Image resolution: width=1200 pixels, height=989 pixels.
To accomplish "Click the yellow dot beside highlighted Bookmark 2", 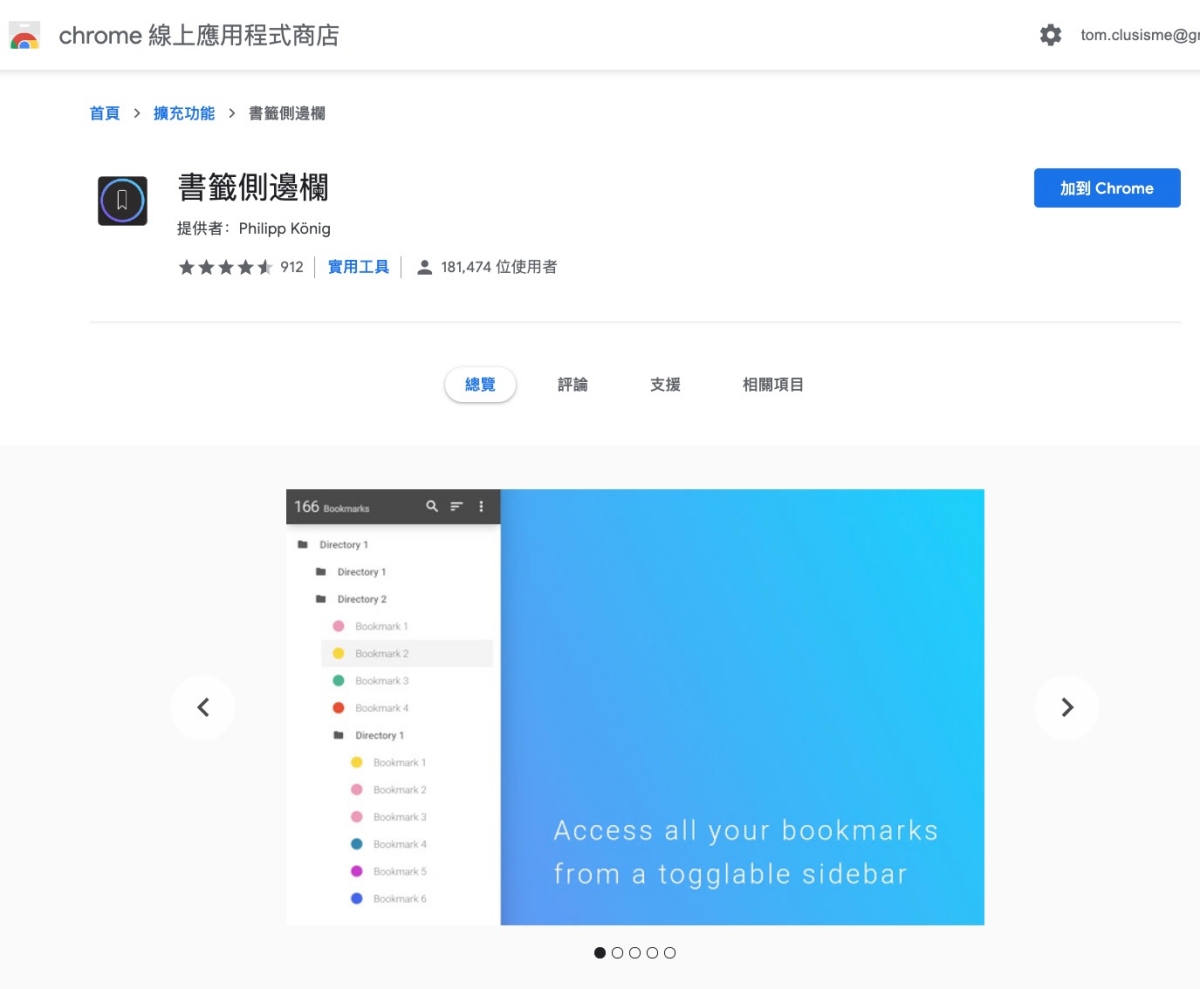I will (x=338, y=653).
